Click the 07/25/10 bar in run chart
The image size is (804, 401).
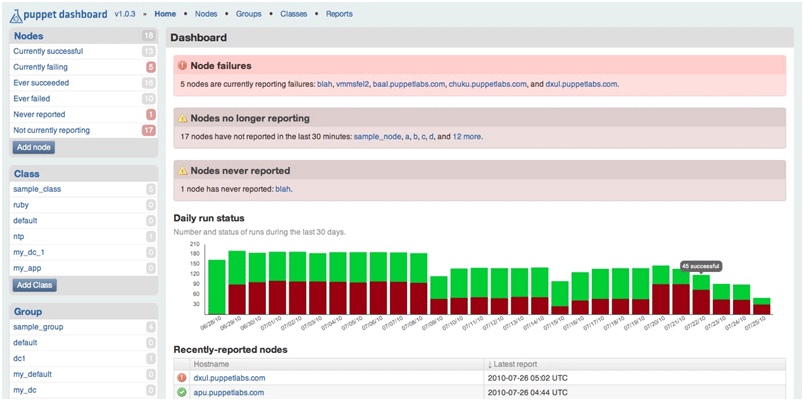(x=761, y=306)
